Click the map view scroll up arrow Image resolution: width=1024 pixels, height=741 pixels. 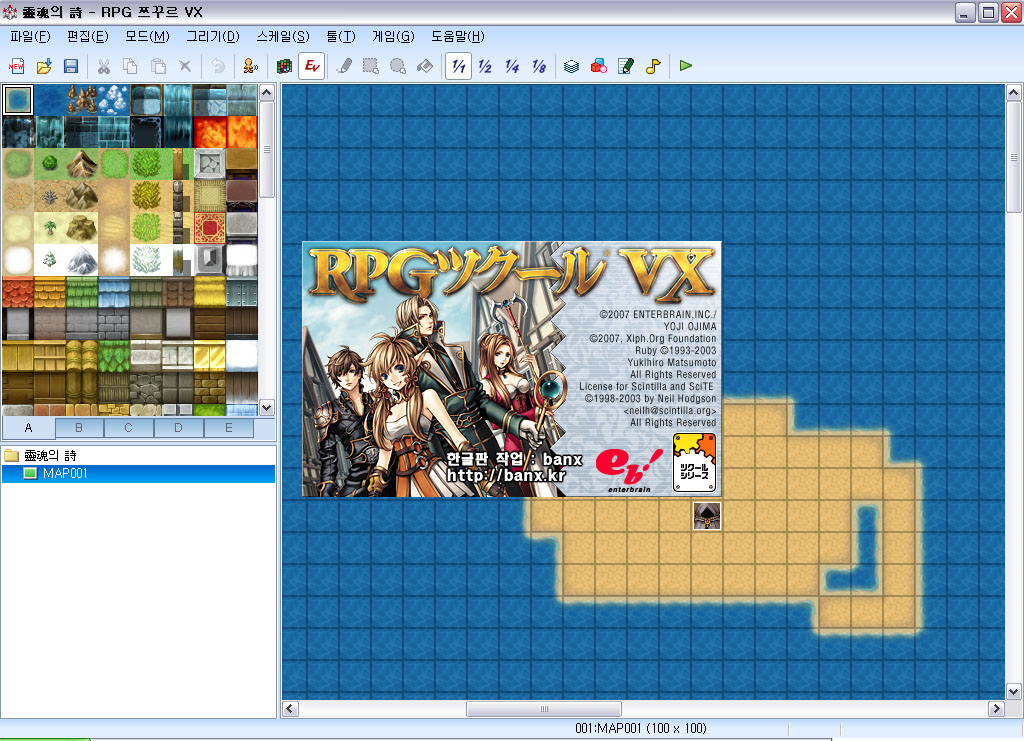(x=1014, y=93)
